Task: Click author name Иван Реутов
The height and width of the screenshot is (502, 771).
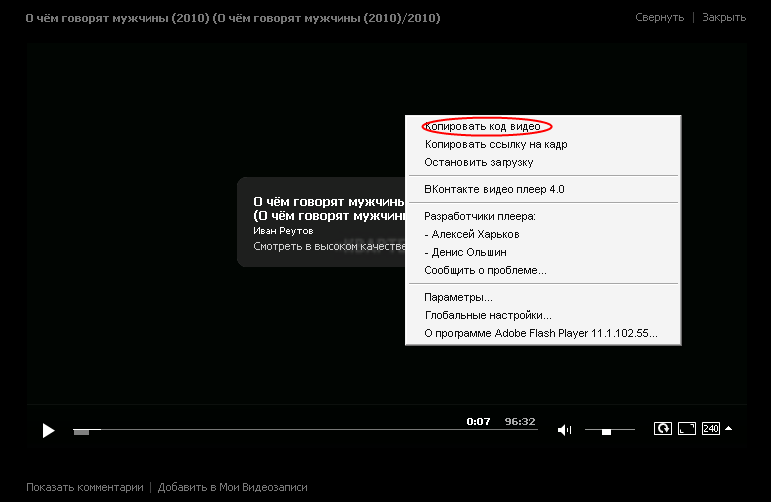Action: click(x=283, y=231)
